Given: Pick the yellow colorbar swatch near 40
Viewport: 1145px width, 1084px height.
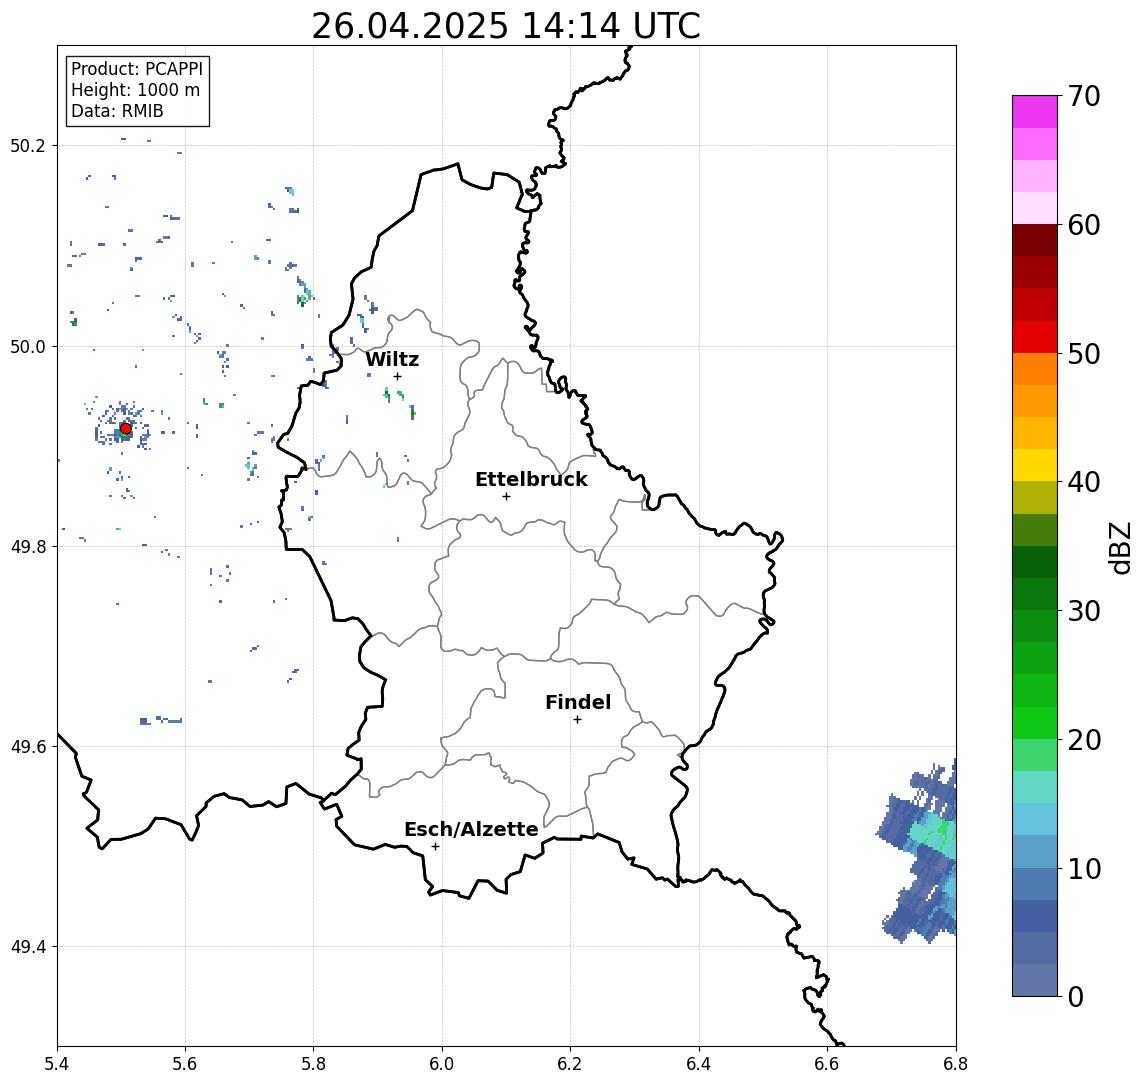Looking at the screenshot, I should (1035, 465).
